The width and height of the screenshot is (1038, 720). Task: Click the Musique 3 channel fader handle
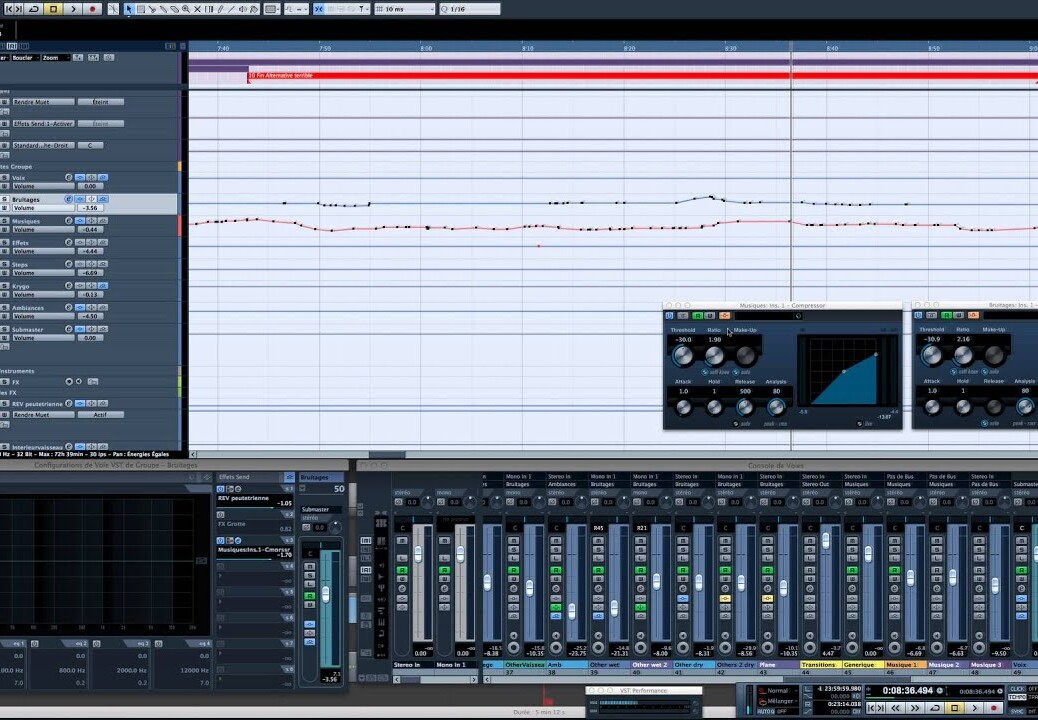995,586
